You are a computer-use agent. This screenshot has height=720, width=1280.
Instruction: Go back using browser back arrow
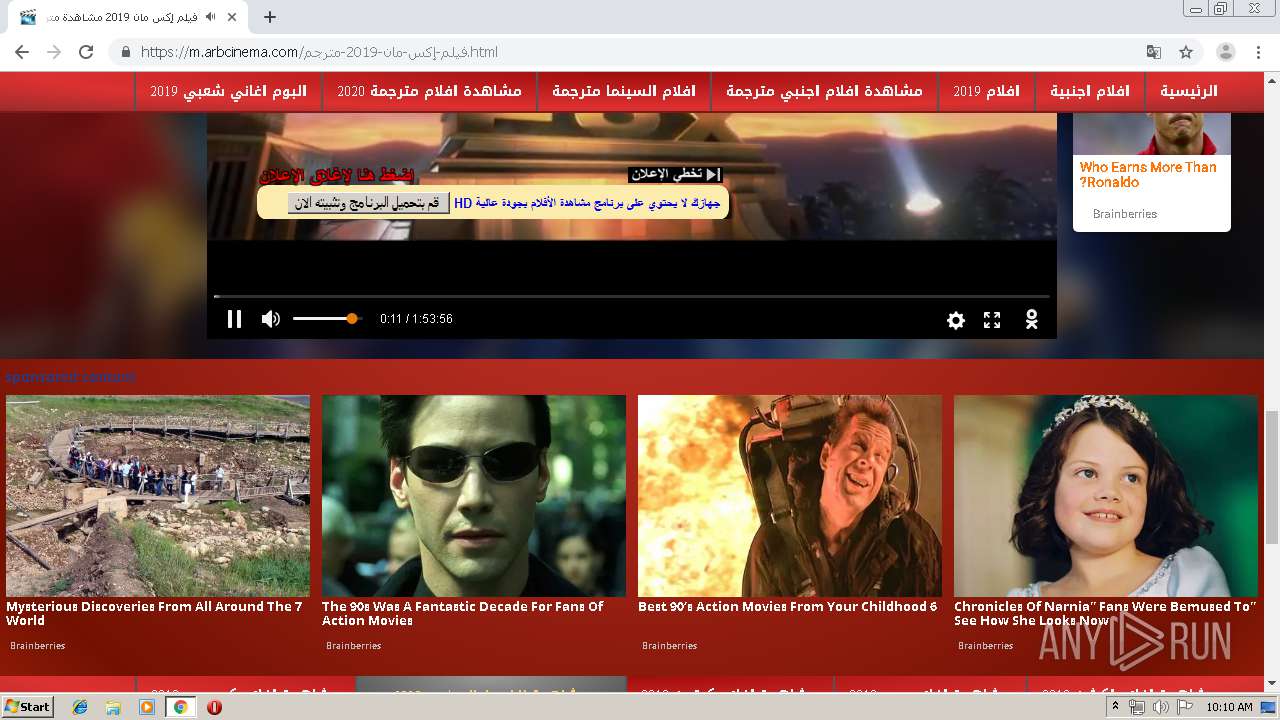22,52
